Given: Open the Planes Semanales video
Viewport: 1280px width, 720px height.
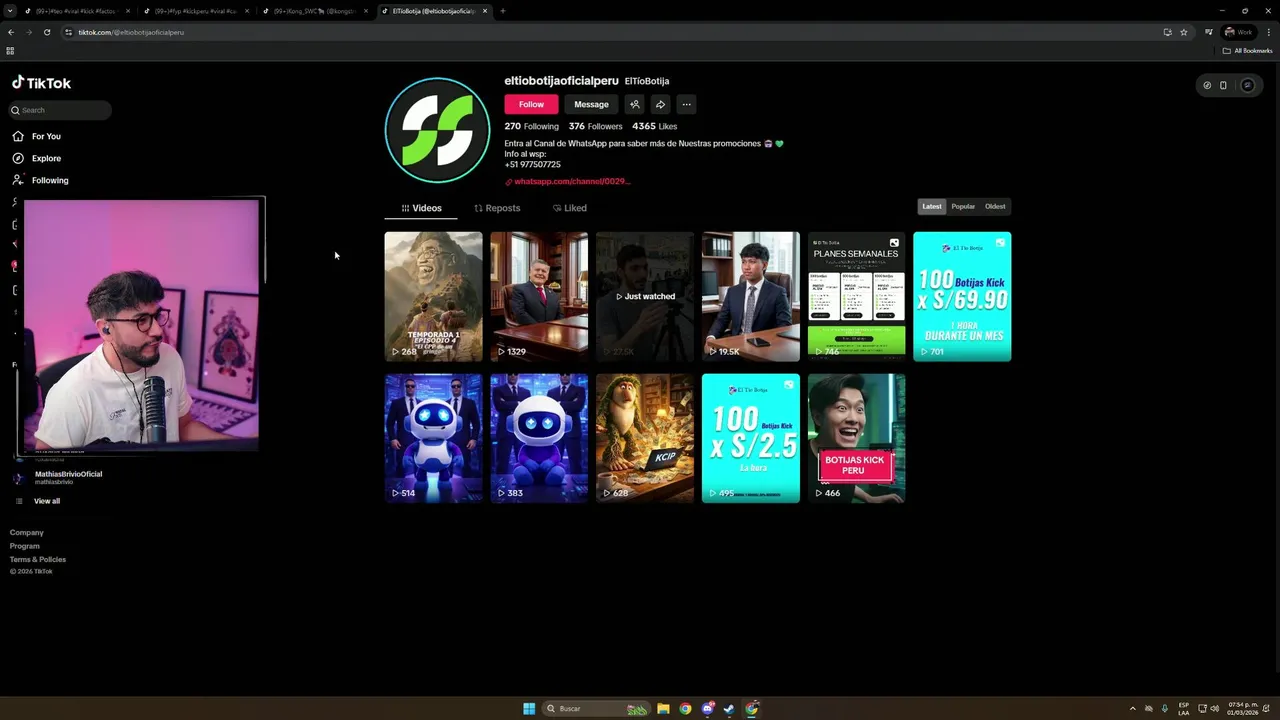Looking at the screenshot, I should 857,296.
